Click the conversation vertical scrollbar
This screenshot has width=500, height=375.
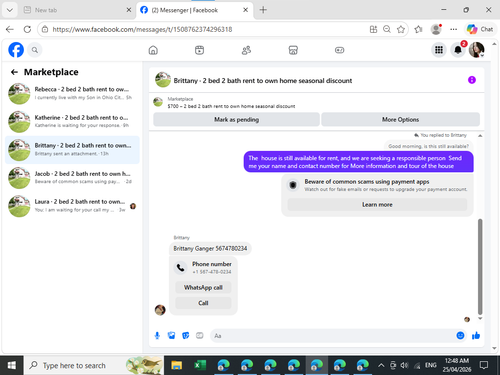click(x=480, y=267)
